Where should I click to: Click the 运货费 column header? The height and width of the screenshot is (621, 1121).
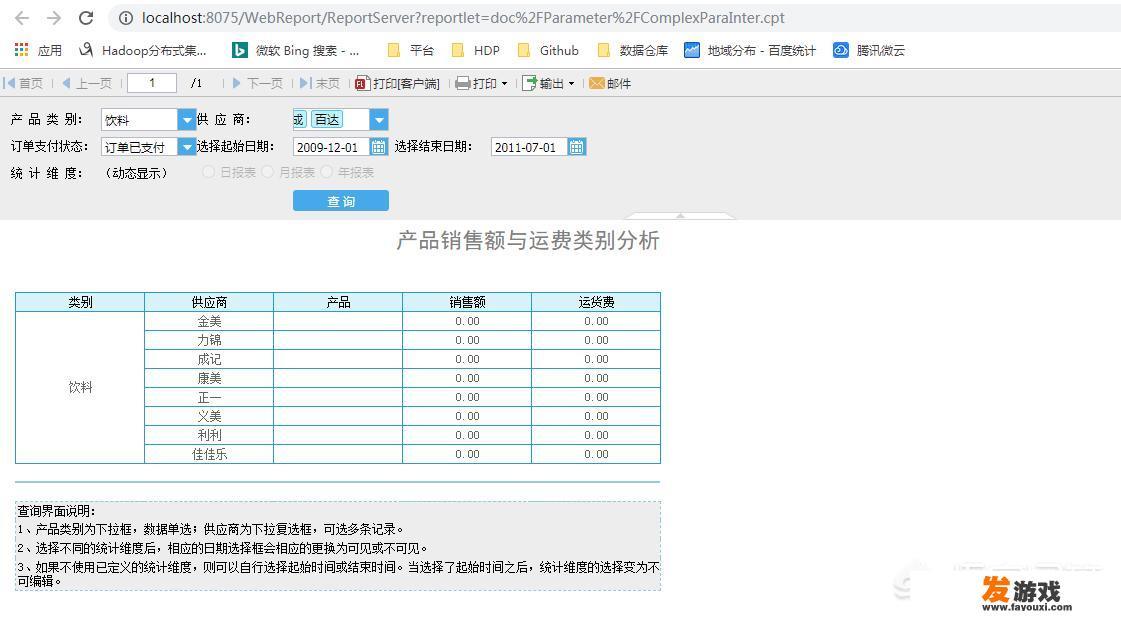596,302
